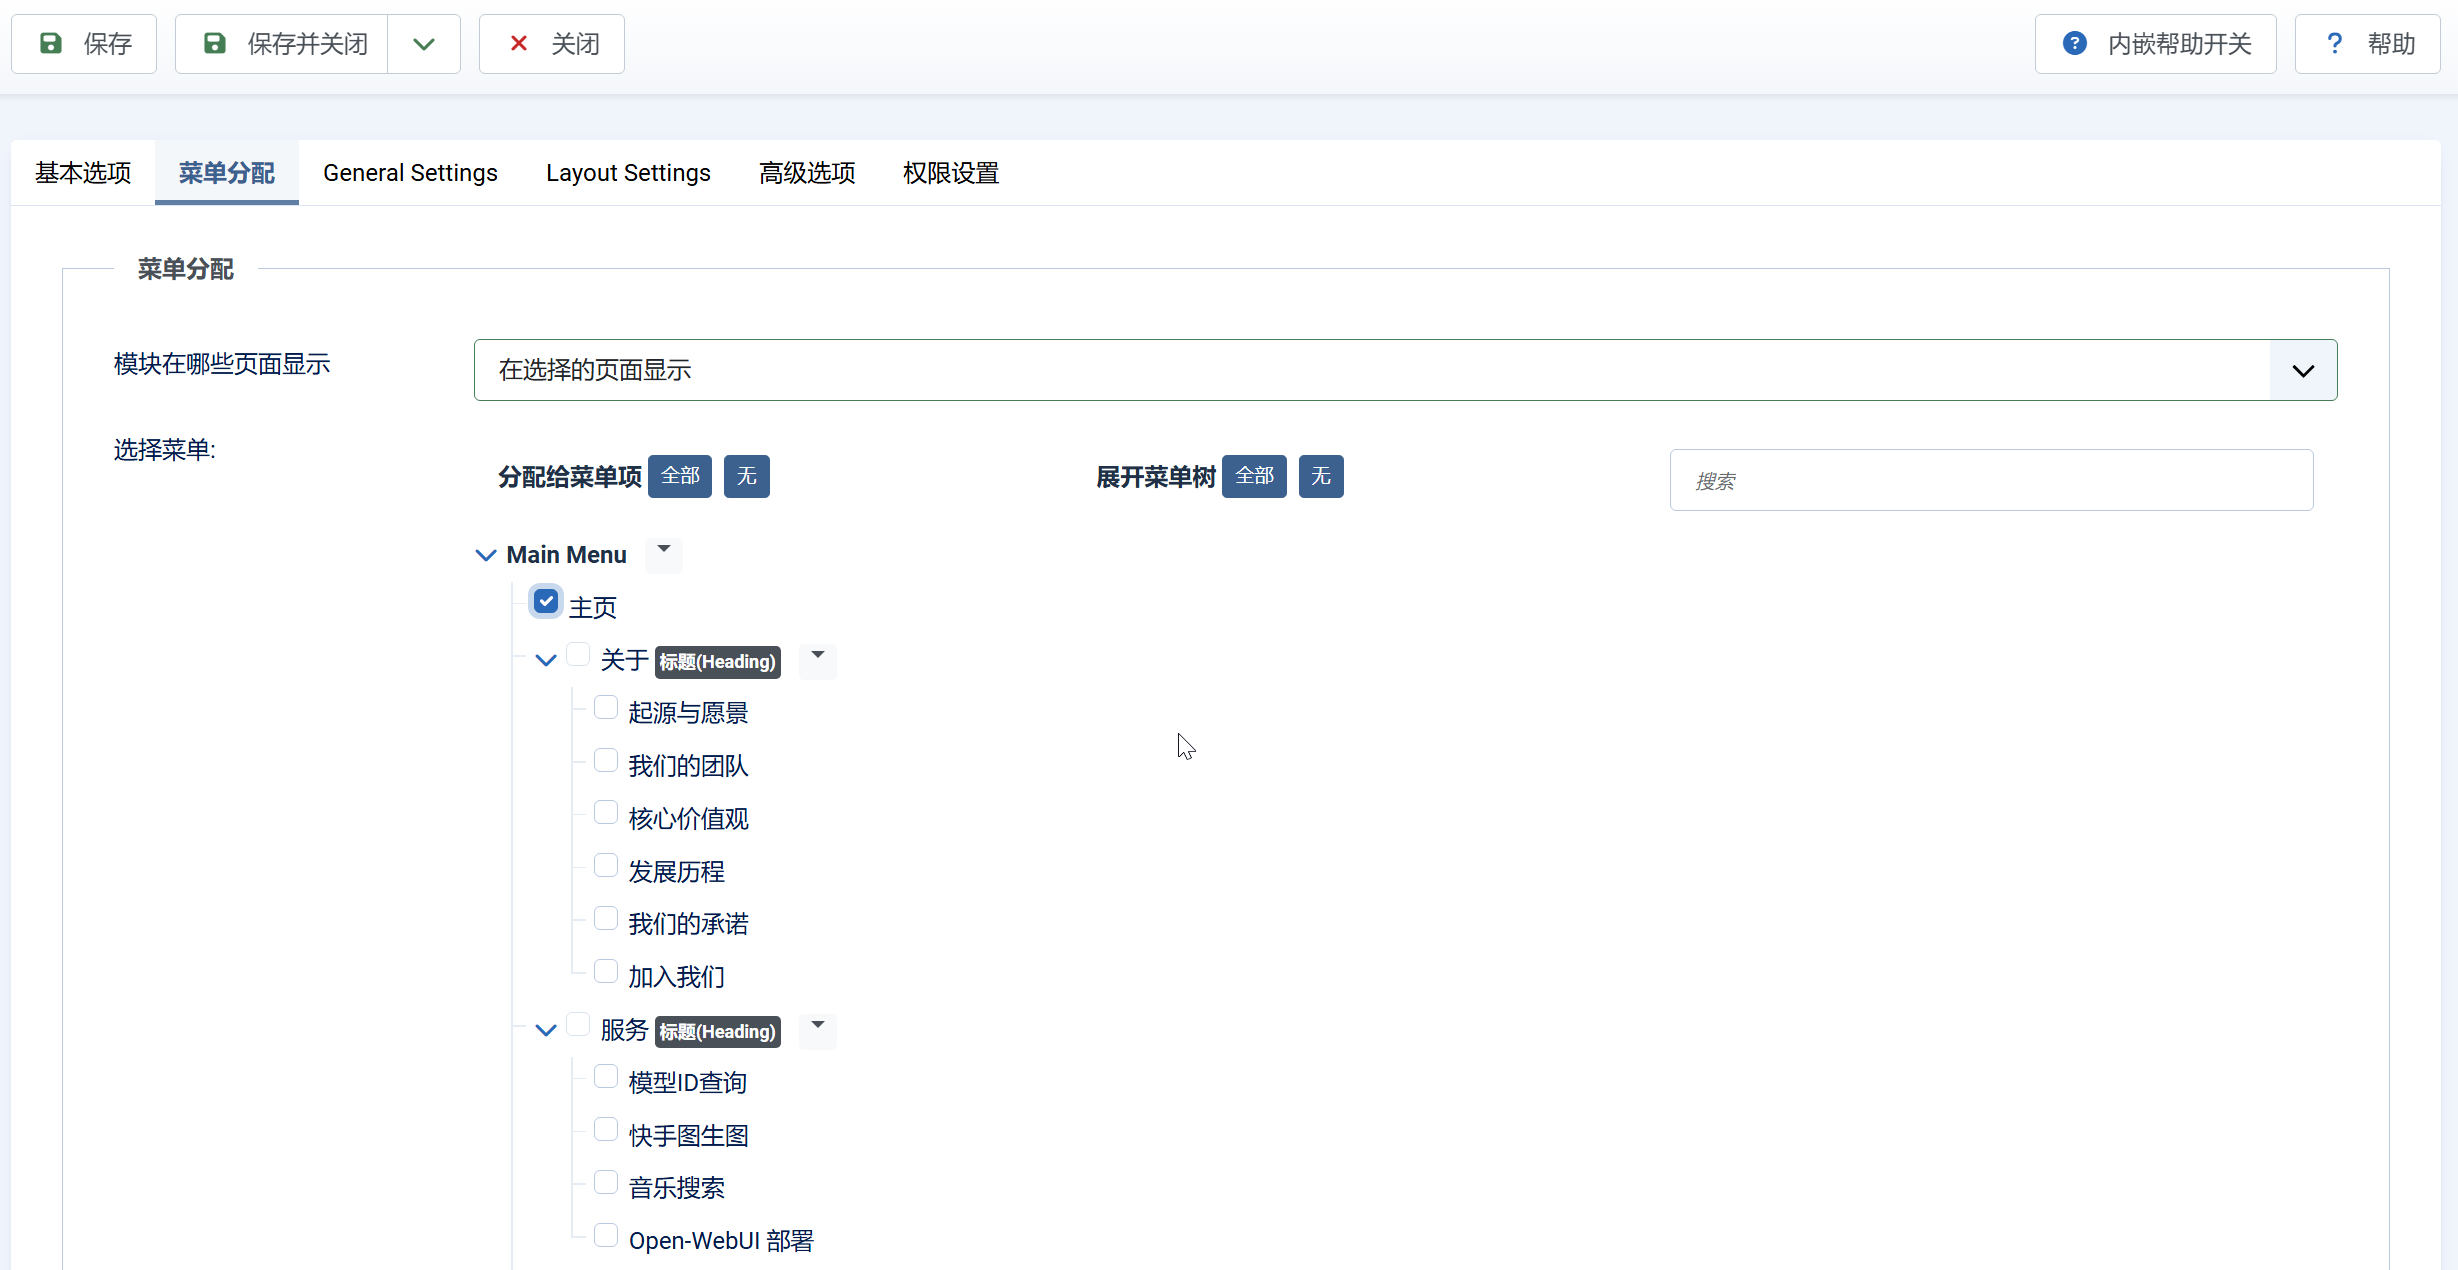Check the 我们的团队 checkbox
This screenshot has width=2458, height=1270.
coord(606,761)
